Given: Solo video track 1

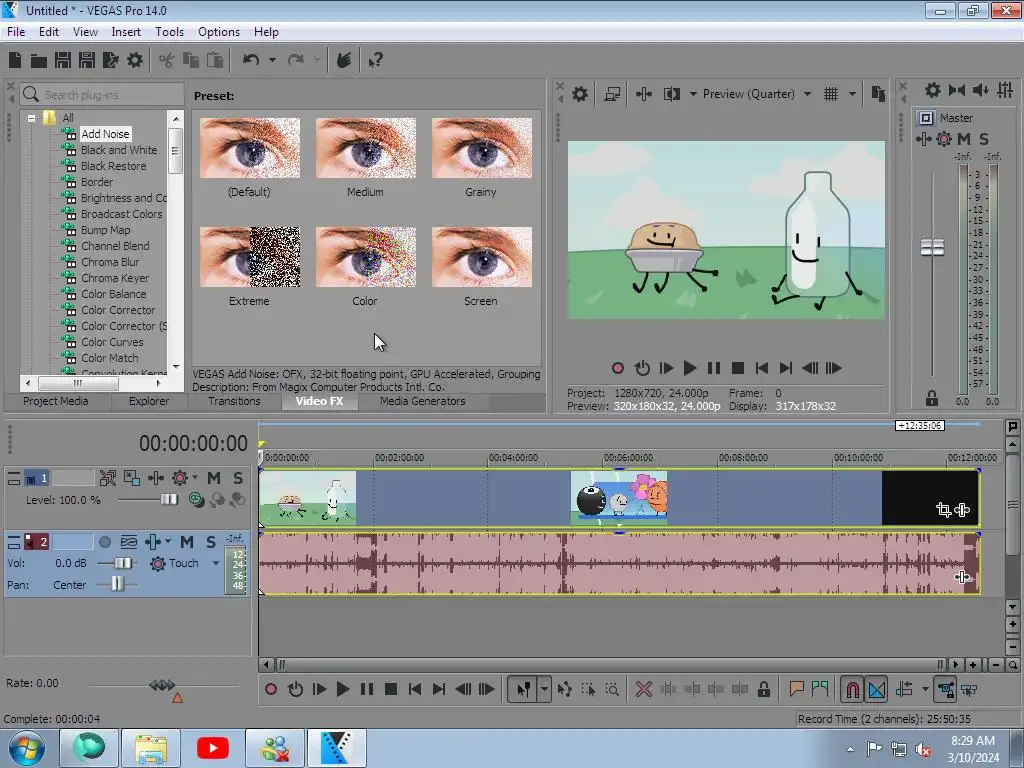Looking at the screenshot, I should coord(238,478).
